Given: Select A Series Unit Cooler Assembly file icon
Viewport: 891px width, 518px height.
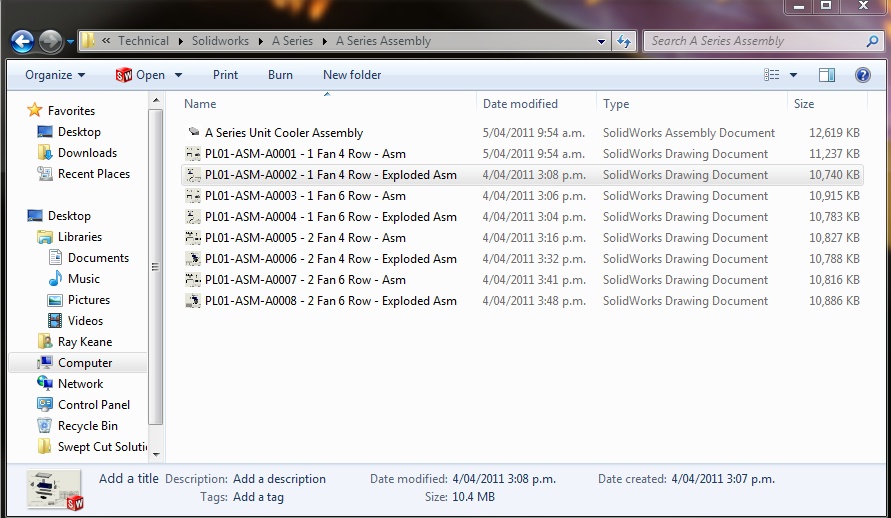Looking at the screenshot, I should coord(194,132).
